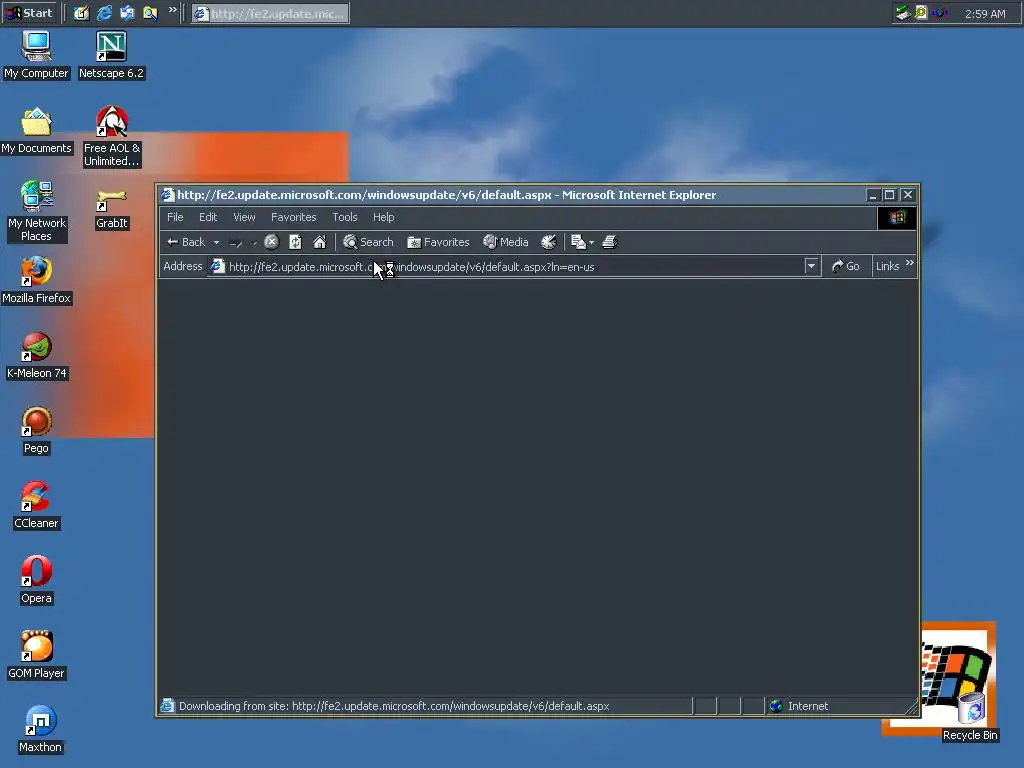The height and width of the screenshot is (768, 1024).
Task: Click the Print toolbar icon
Action: [x=609, y=242]
